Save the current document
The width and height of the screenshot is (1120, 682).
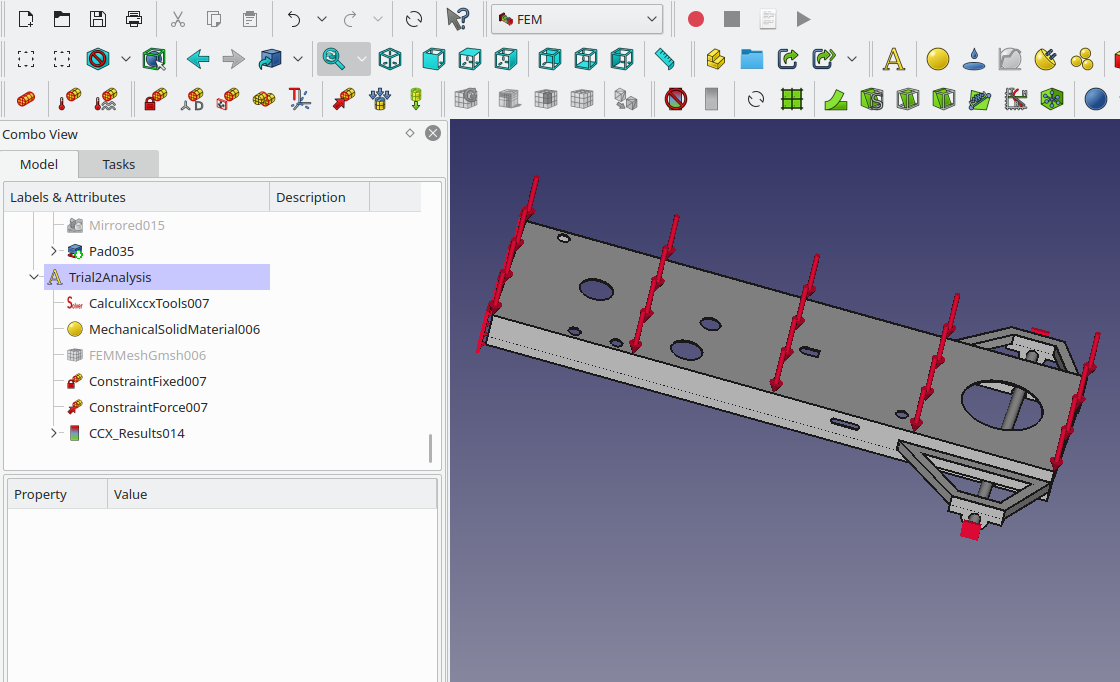pyautogui.click(x=98, y=19)
